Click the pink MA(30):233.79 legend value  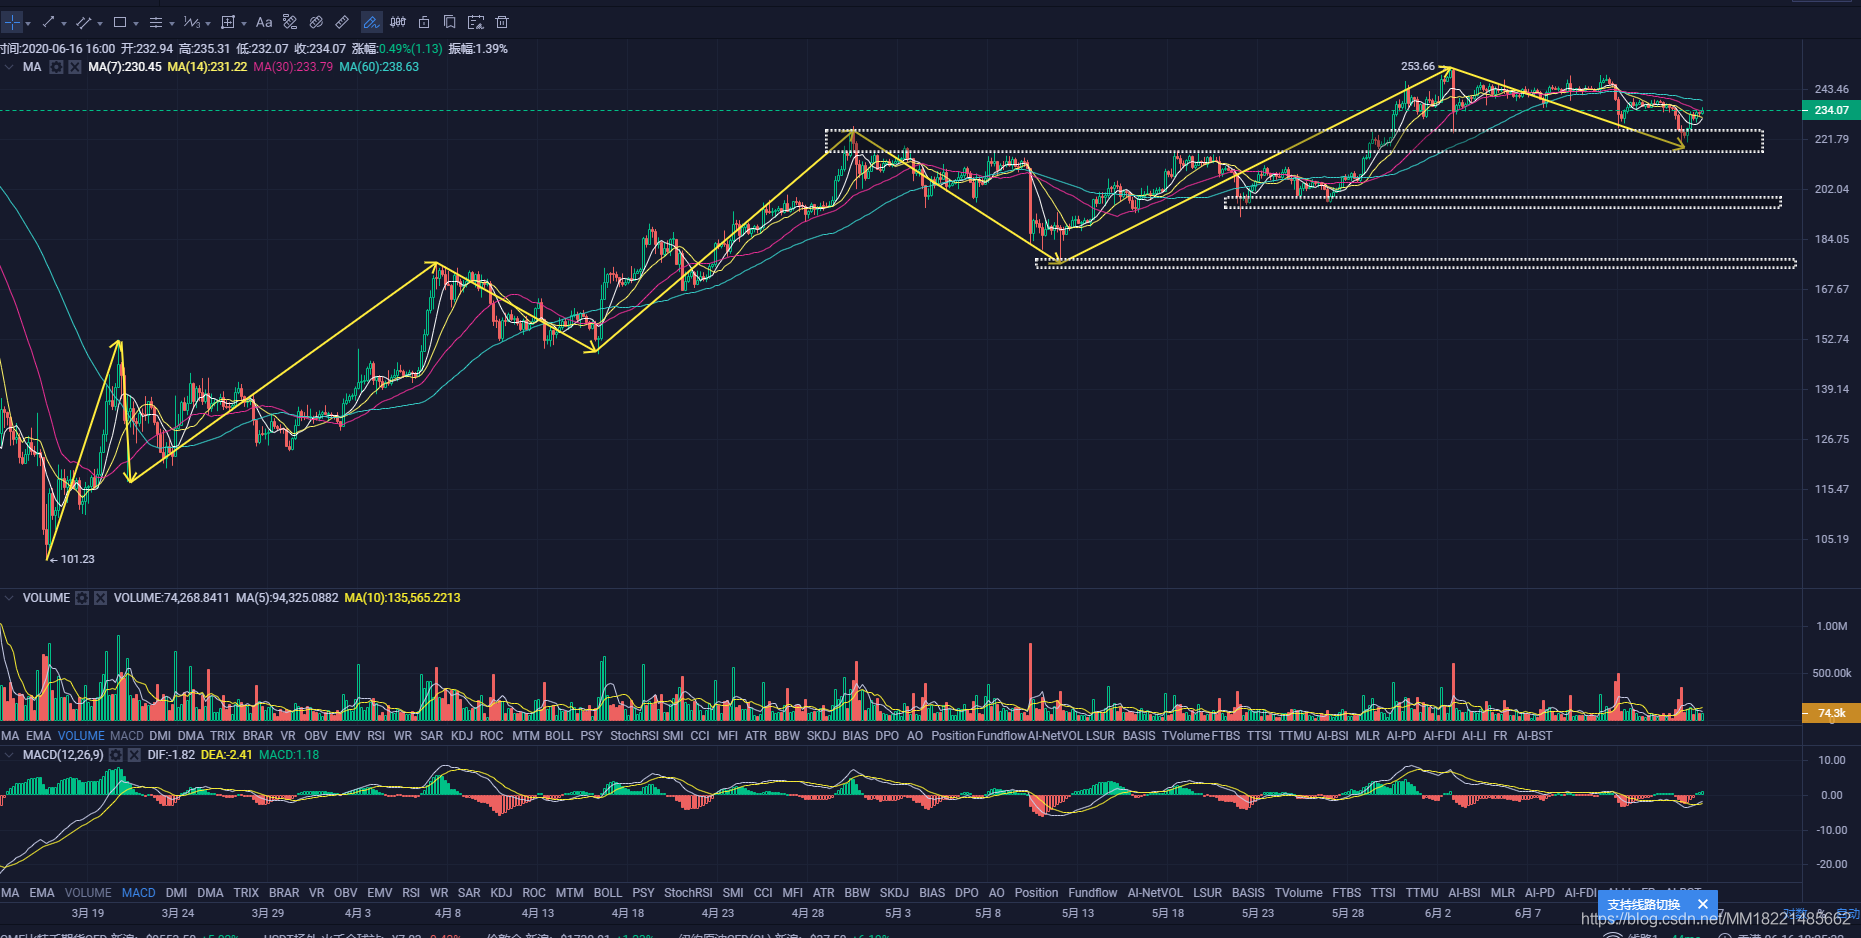(x=293, y=67)
